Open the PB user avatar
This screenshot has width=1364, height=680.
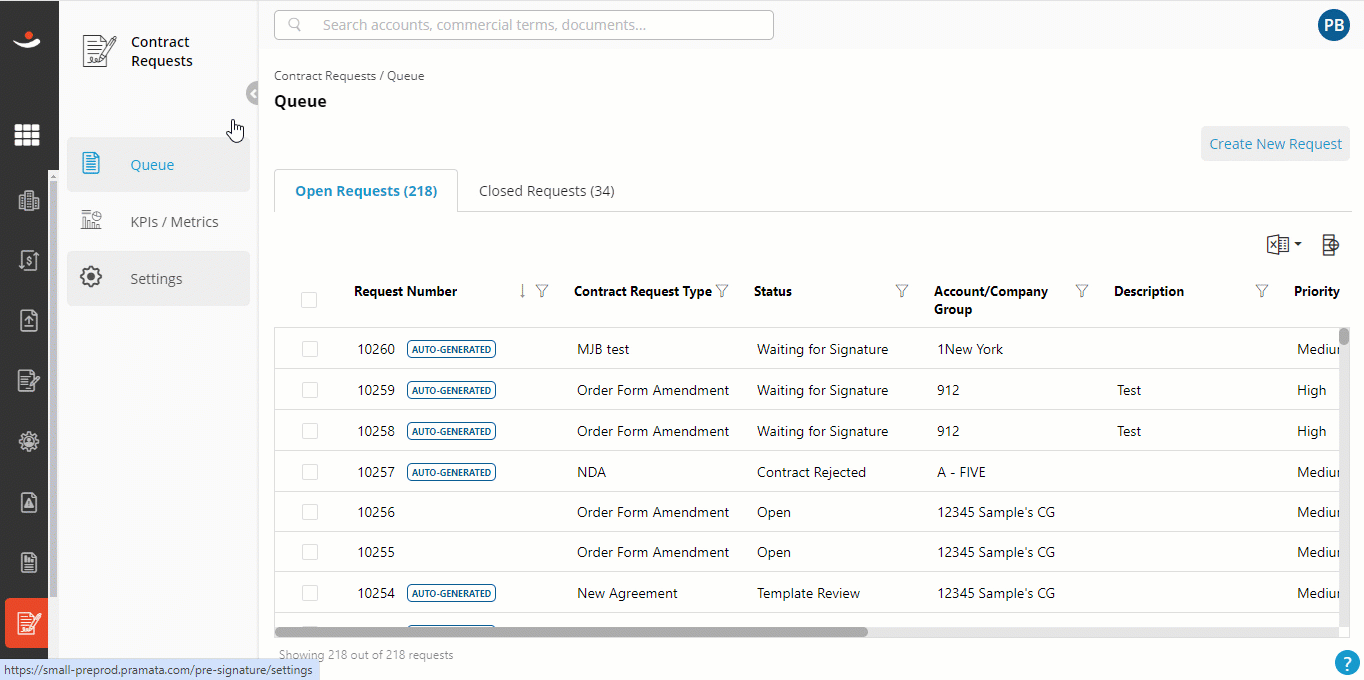1334,25
